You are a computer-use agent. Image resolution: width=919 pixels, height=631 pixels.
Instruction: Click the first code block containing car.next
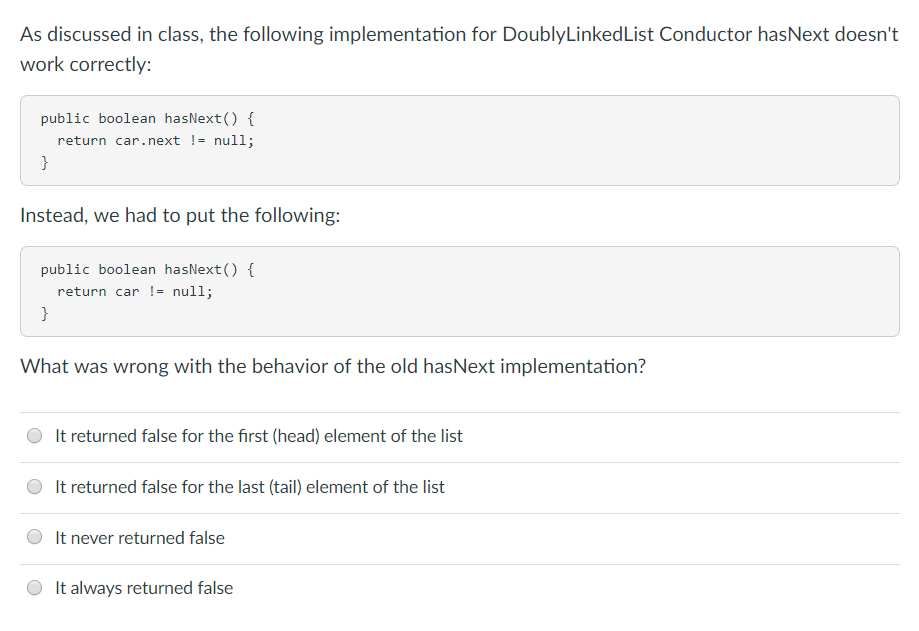[459, 140]
